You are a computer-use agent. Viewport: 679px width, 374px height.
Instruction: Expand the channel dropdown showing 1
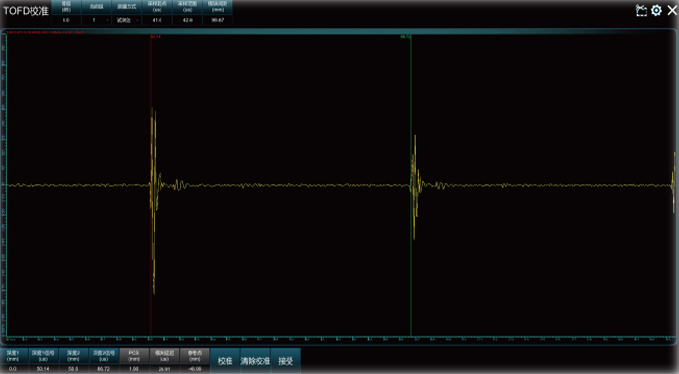coord(96,20)
